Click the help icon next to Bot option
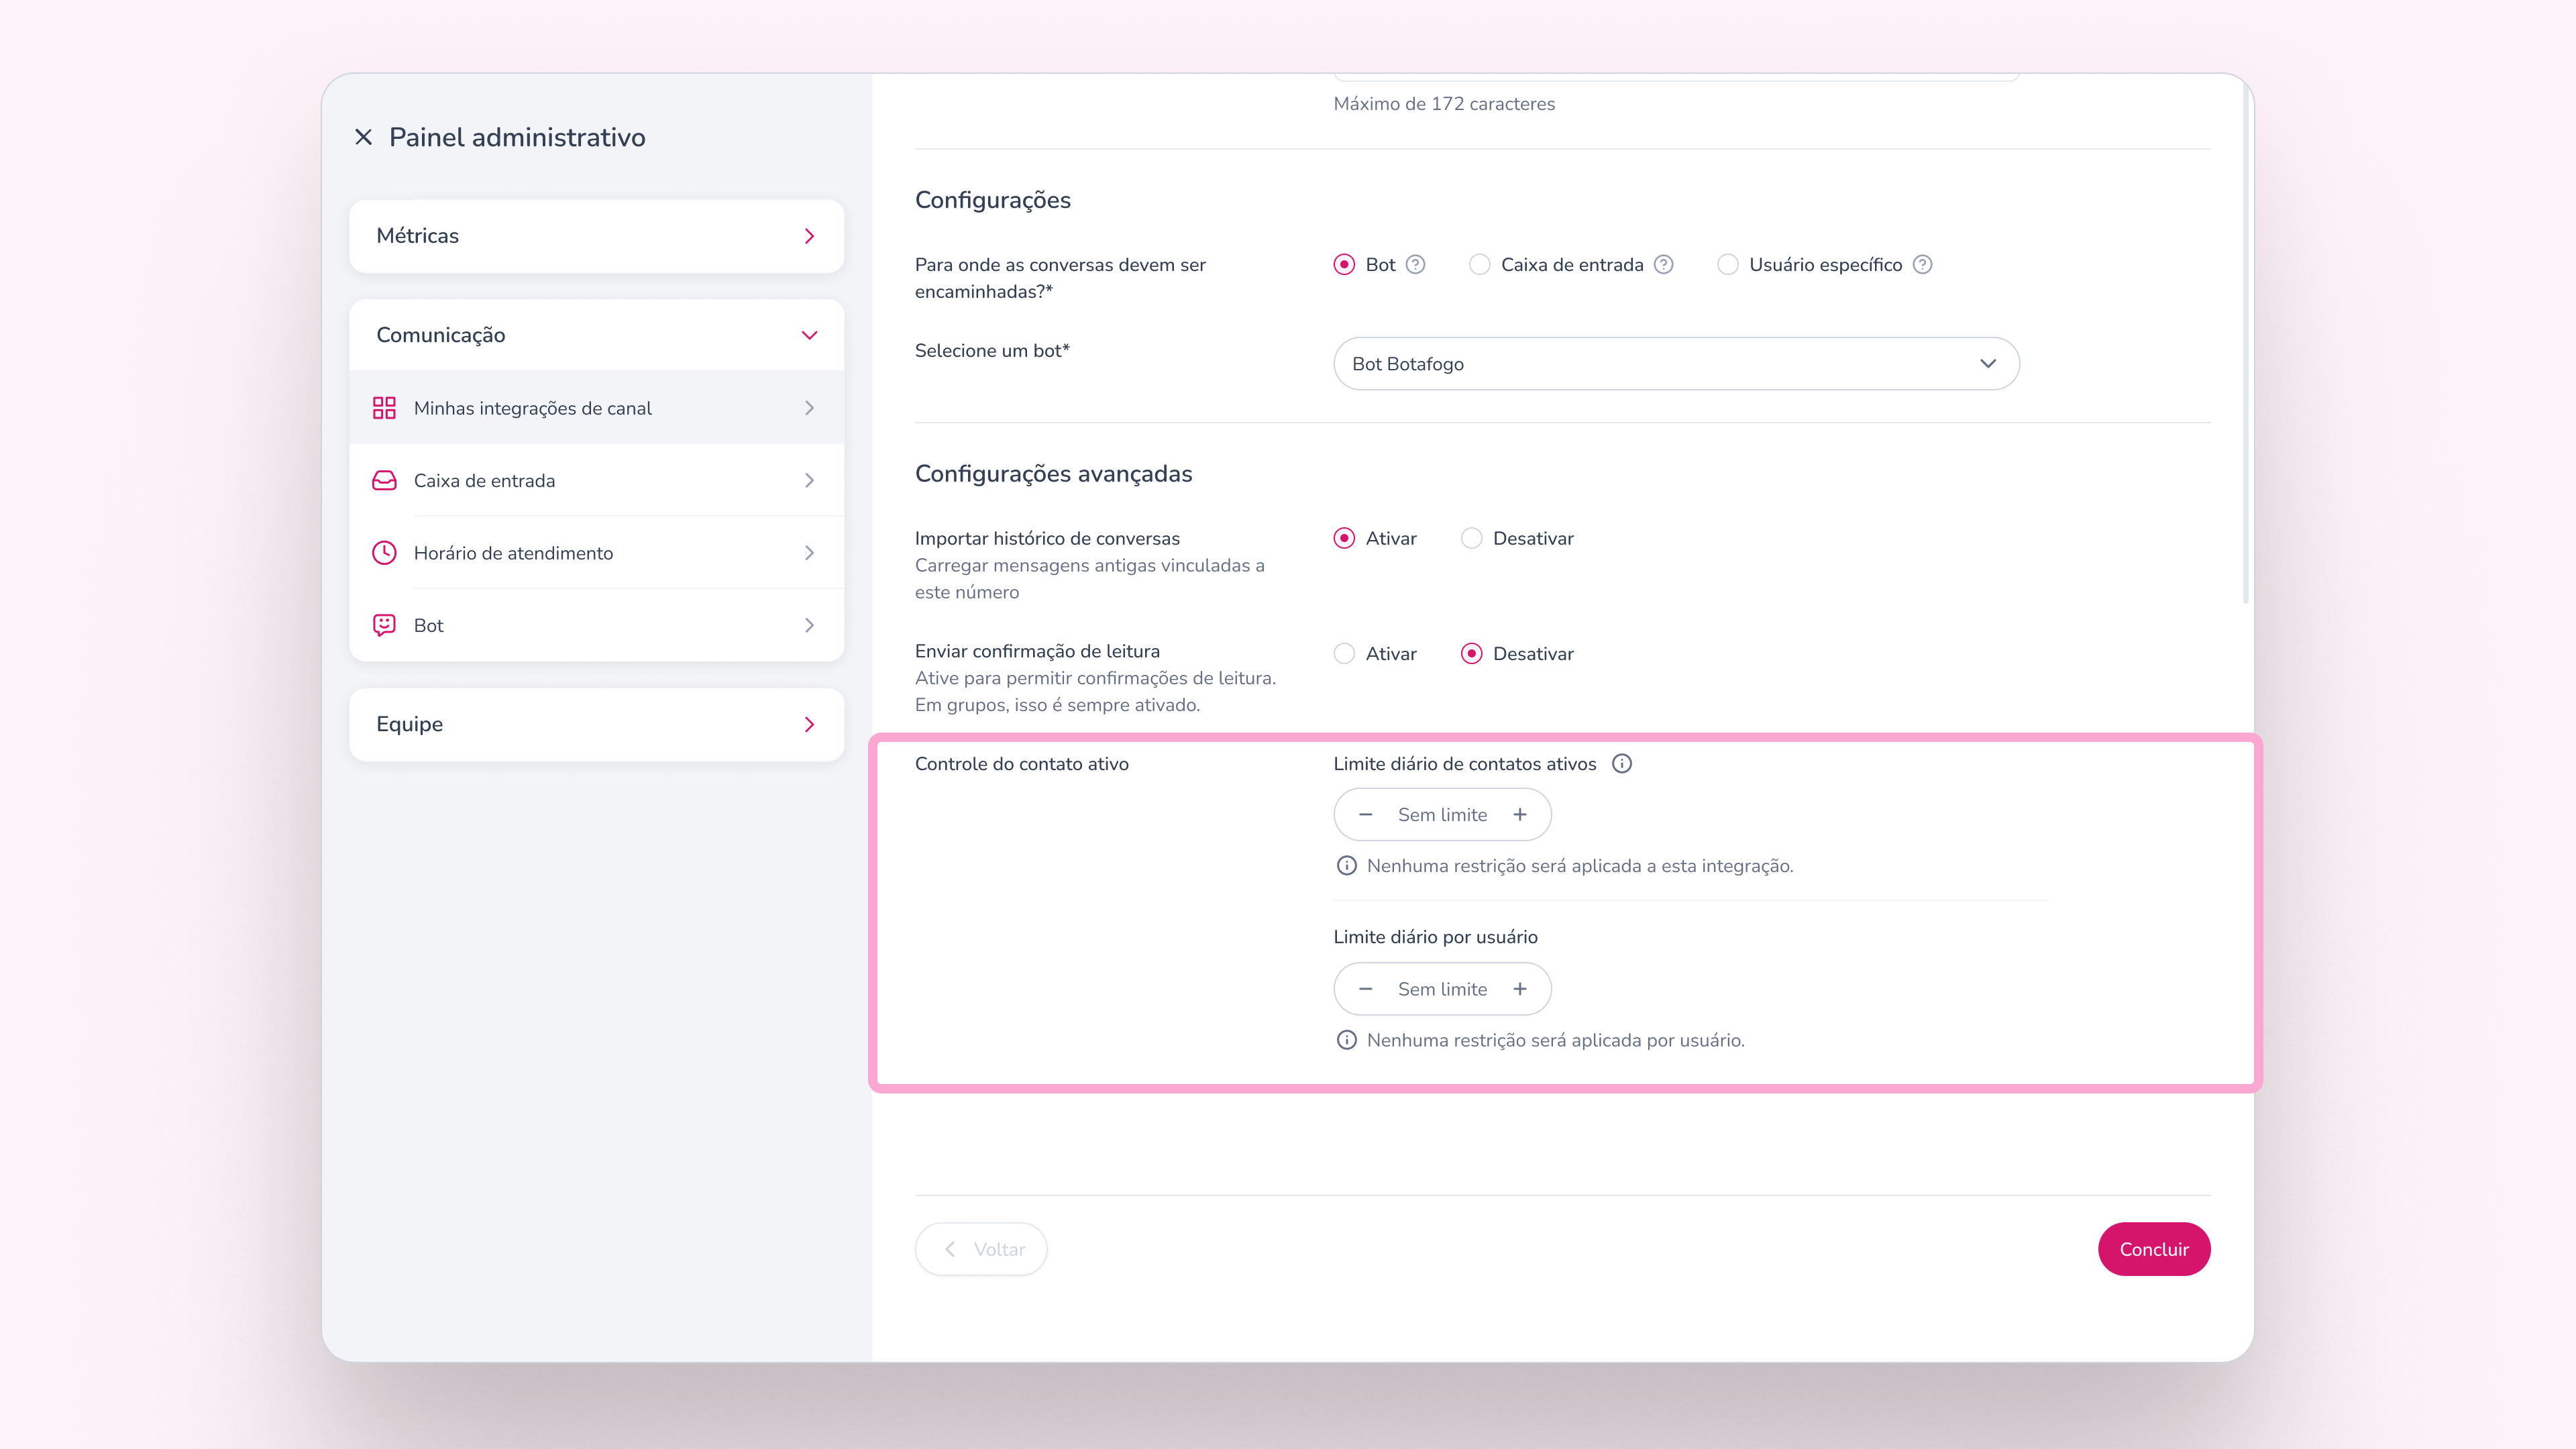 [x=1415, y=265]
